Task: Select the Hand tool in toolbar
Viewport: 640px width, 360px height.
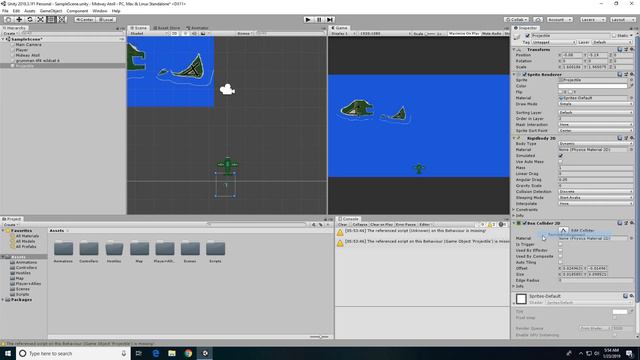Action: pyautogui.click(x=8, y=20)
